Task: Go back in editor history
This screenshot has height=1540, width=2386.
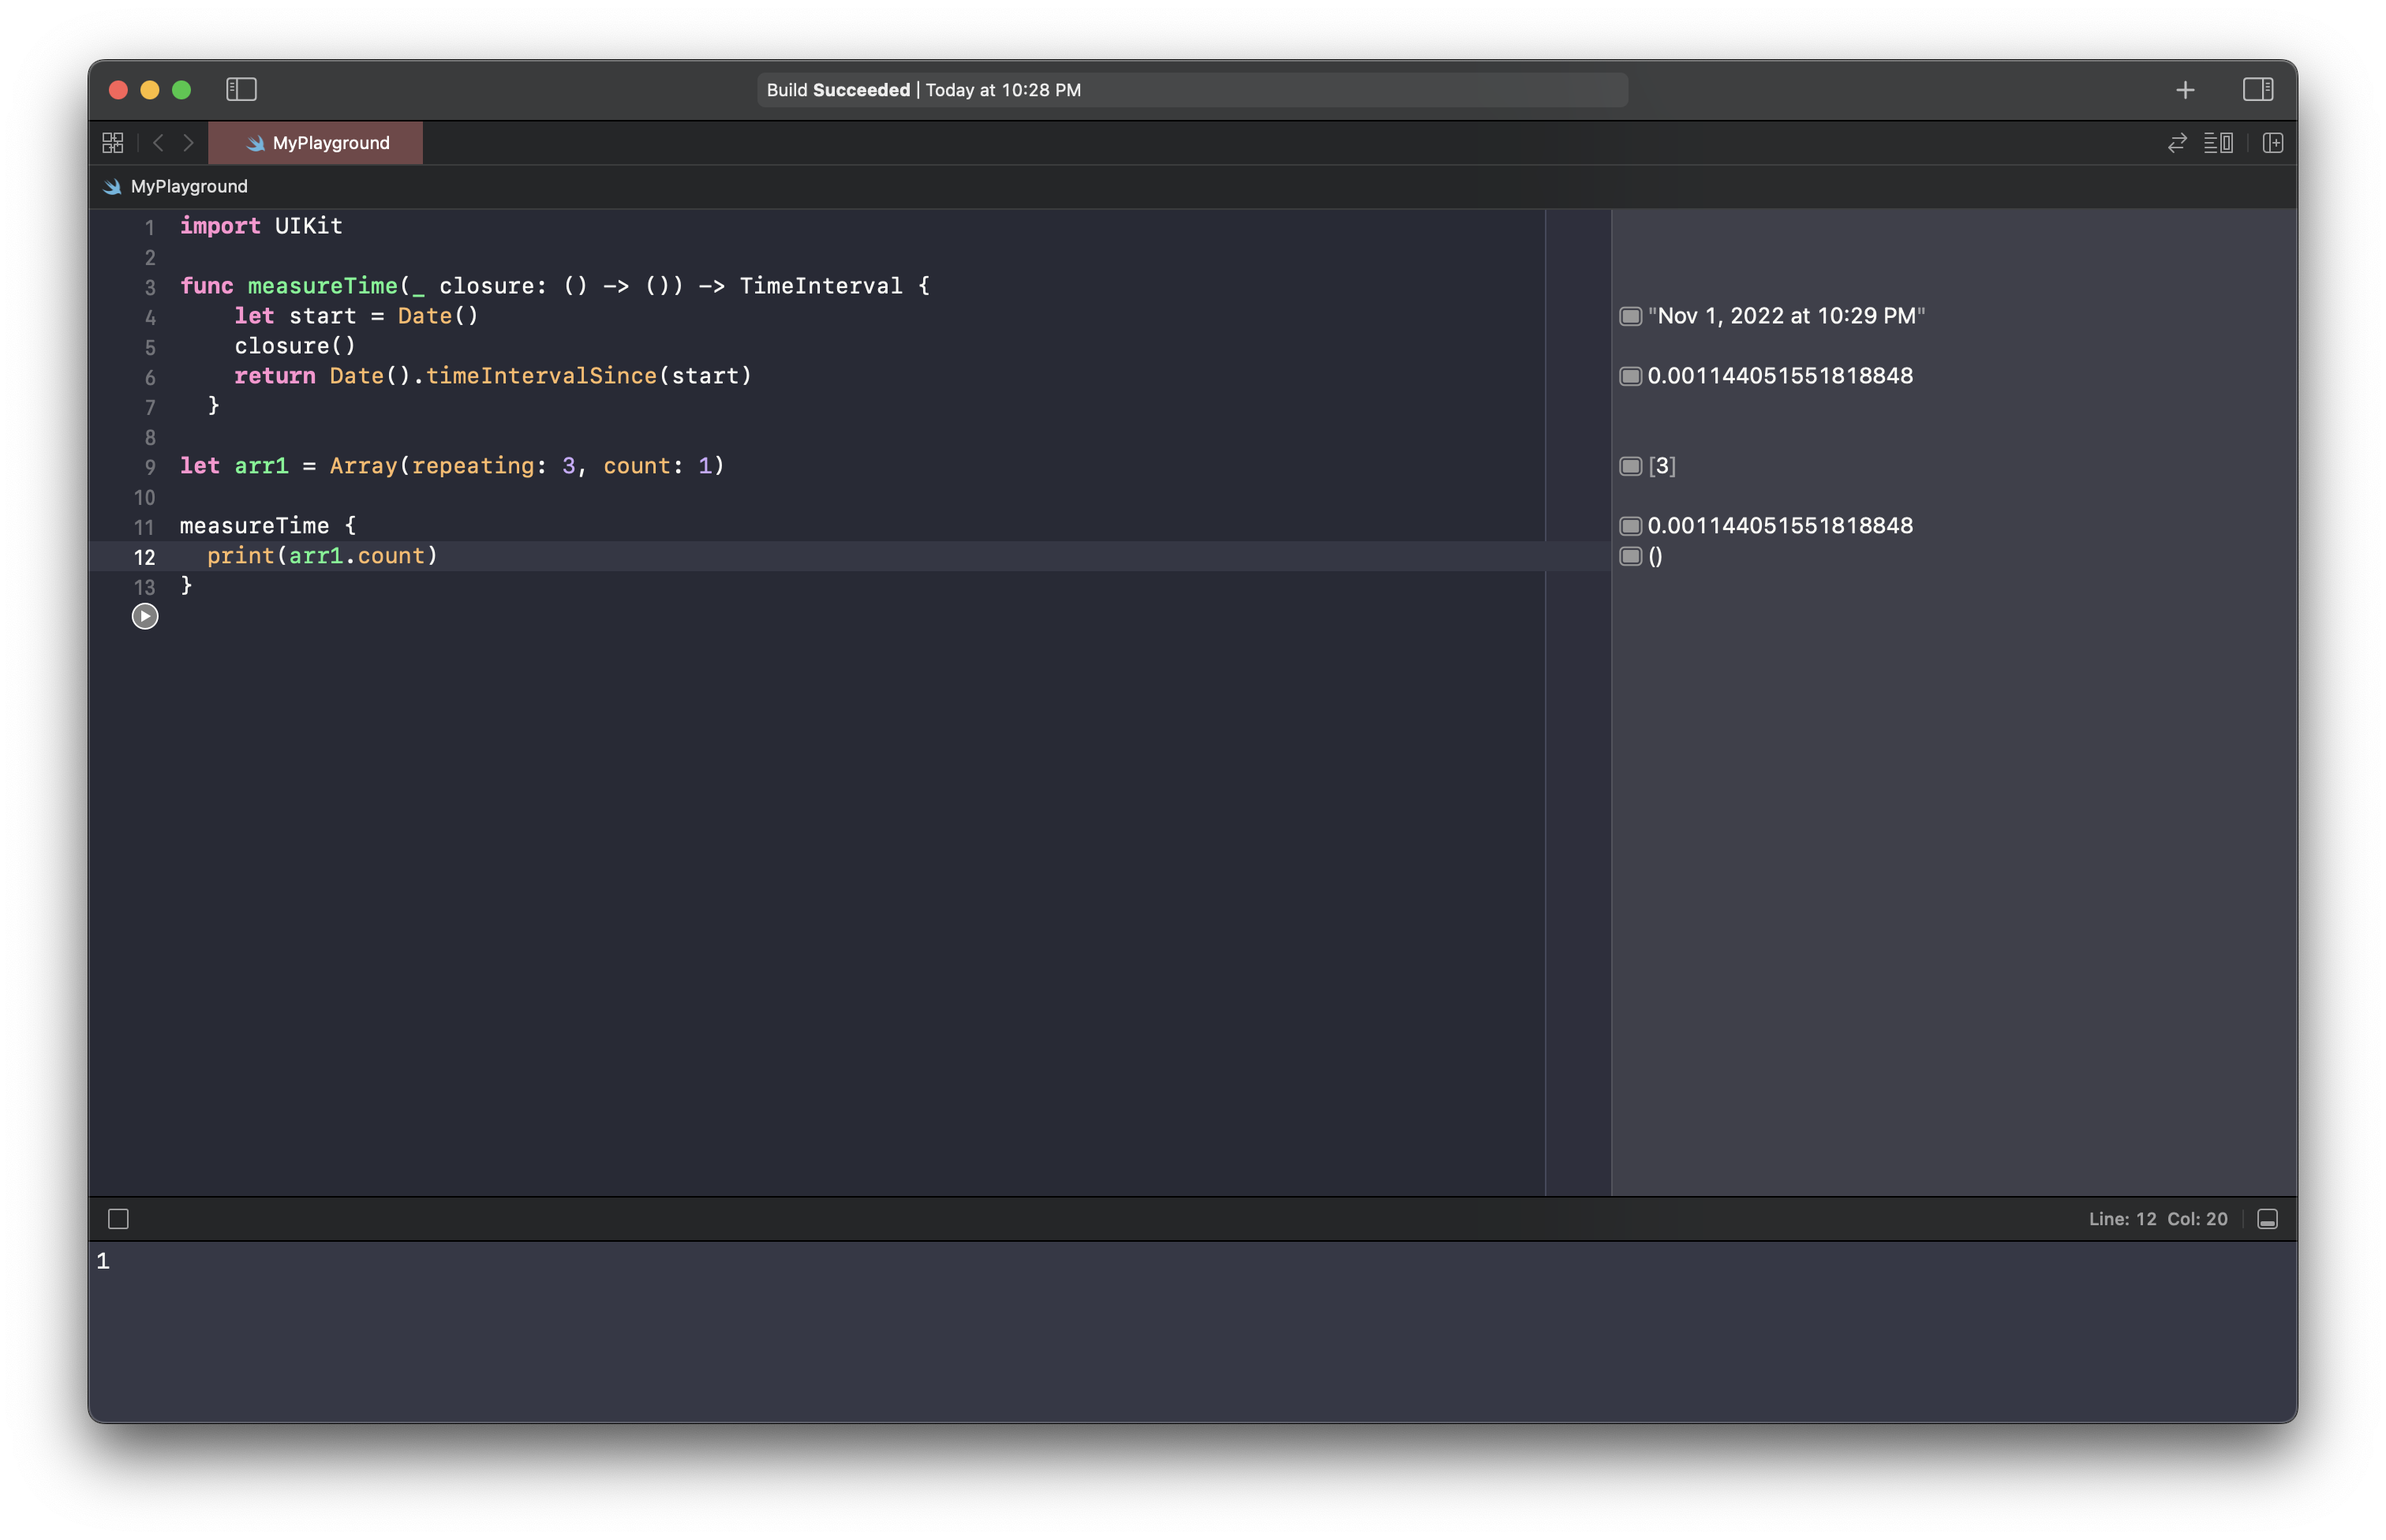Action: click(158, 143)
